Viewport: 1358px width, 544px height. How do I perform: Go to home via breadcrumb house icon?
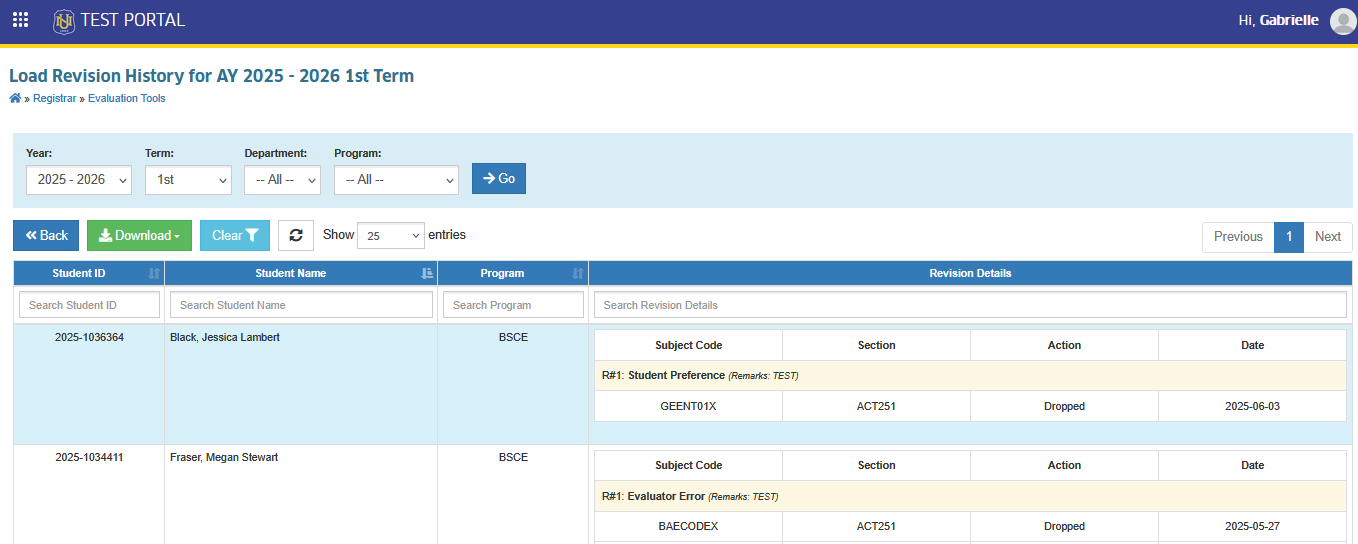pyautogui.click(x=15, y=98)
